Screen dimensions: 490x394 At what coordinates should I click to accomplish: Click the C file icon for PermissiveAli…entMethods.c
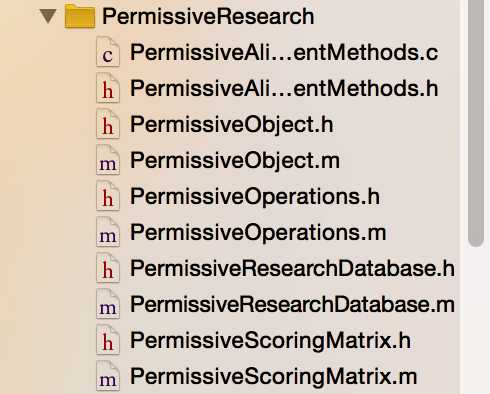click(108, 52)
